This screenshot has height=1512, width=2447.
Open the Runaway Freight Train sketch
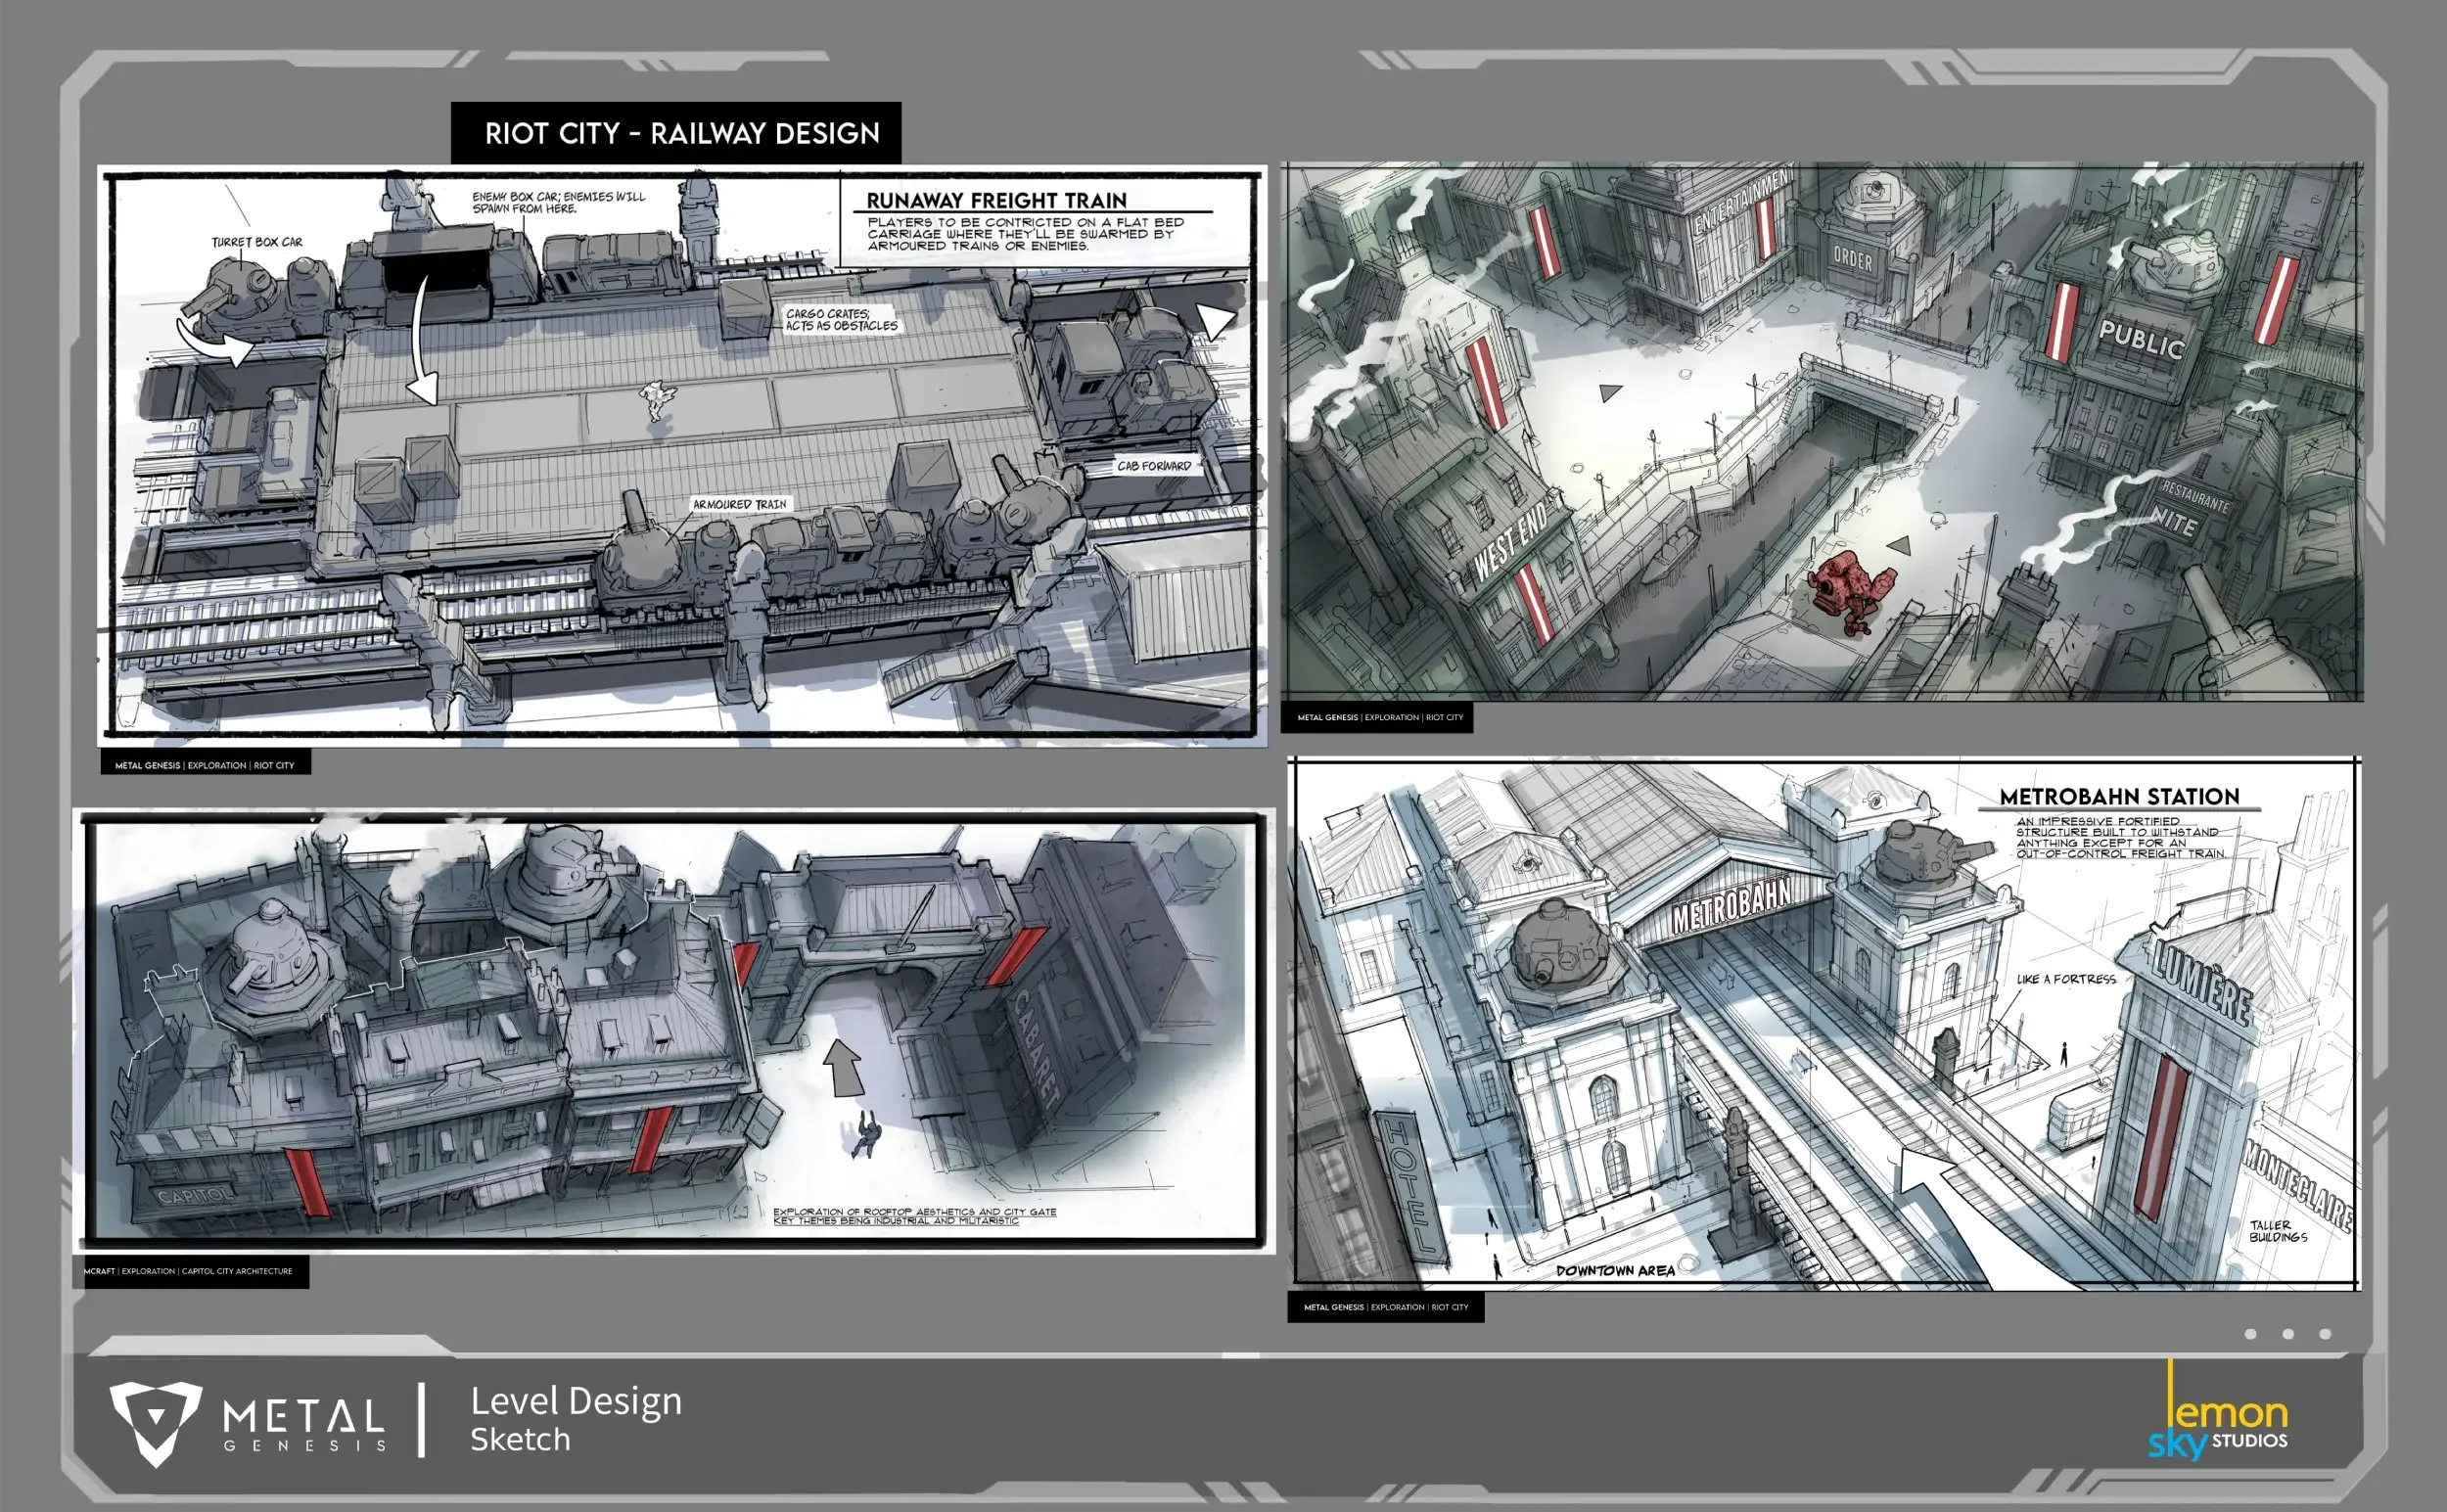coord(682,455)
